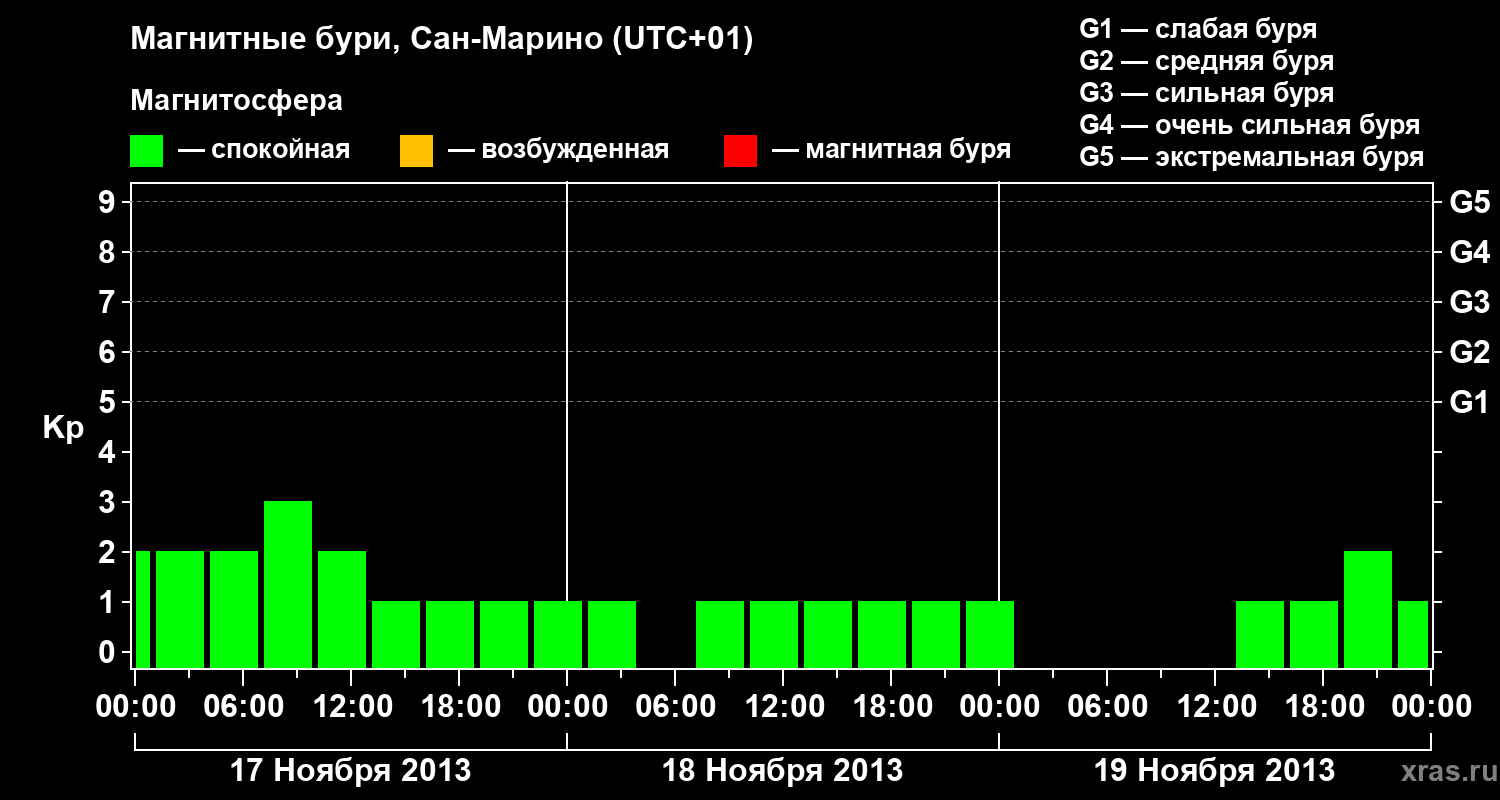Select the 'G3 — сильная буря' legend line
The height and width of the screenshot is (800, 1500).
pyautogui.click(x=1207, y=93)
